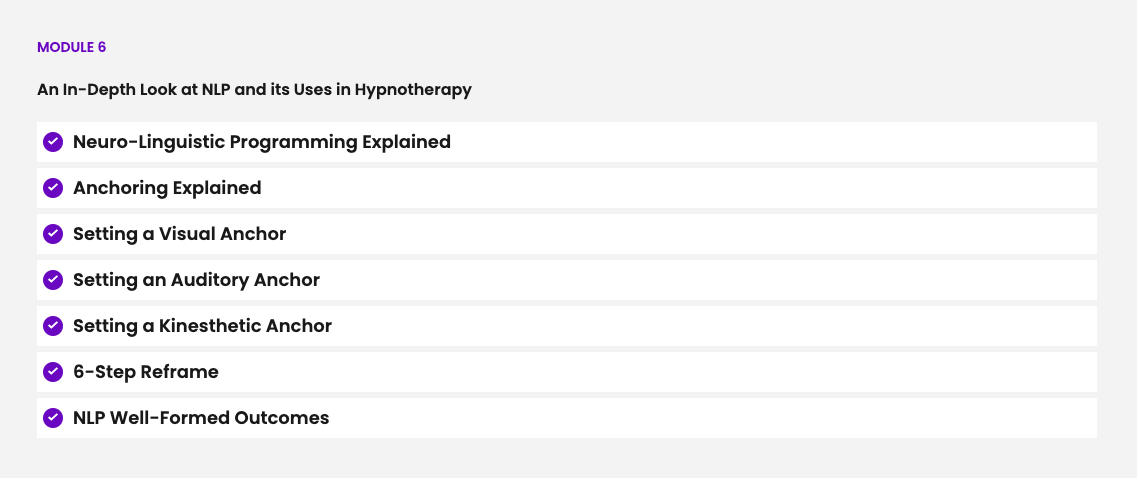
Task: Click the purple check next to 6-Step Reframe
Action: coord(53,372)
